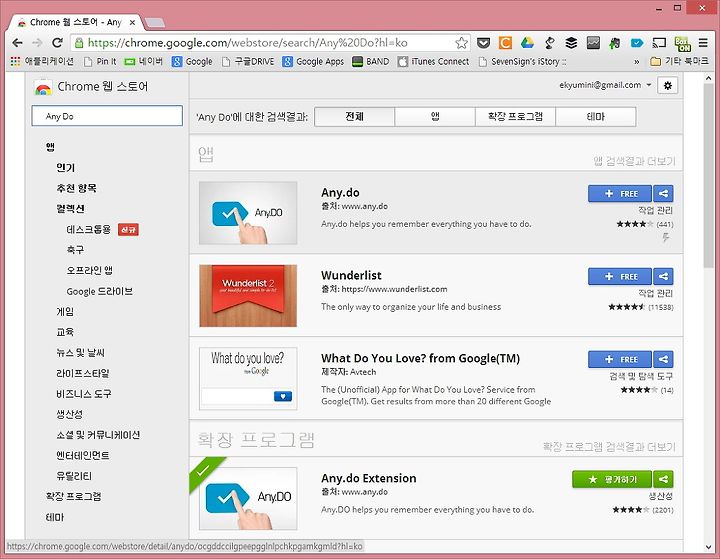Click the lamp extension icon in toolbar
720x559 pixels.
(x=549, y=43)
